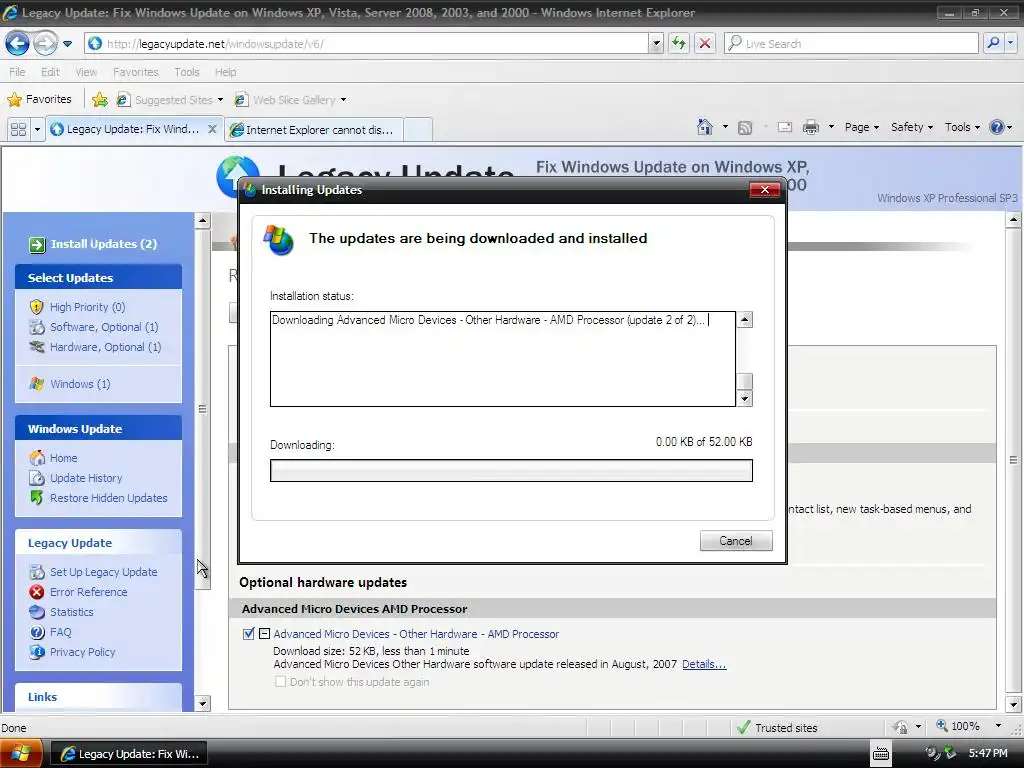1024x768 pixels.
Task: Click the Trusted sites status indicator
Action: pyautogui.click(x=776, y=728)
